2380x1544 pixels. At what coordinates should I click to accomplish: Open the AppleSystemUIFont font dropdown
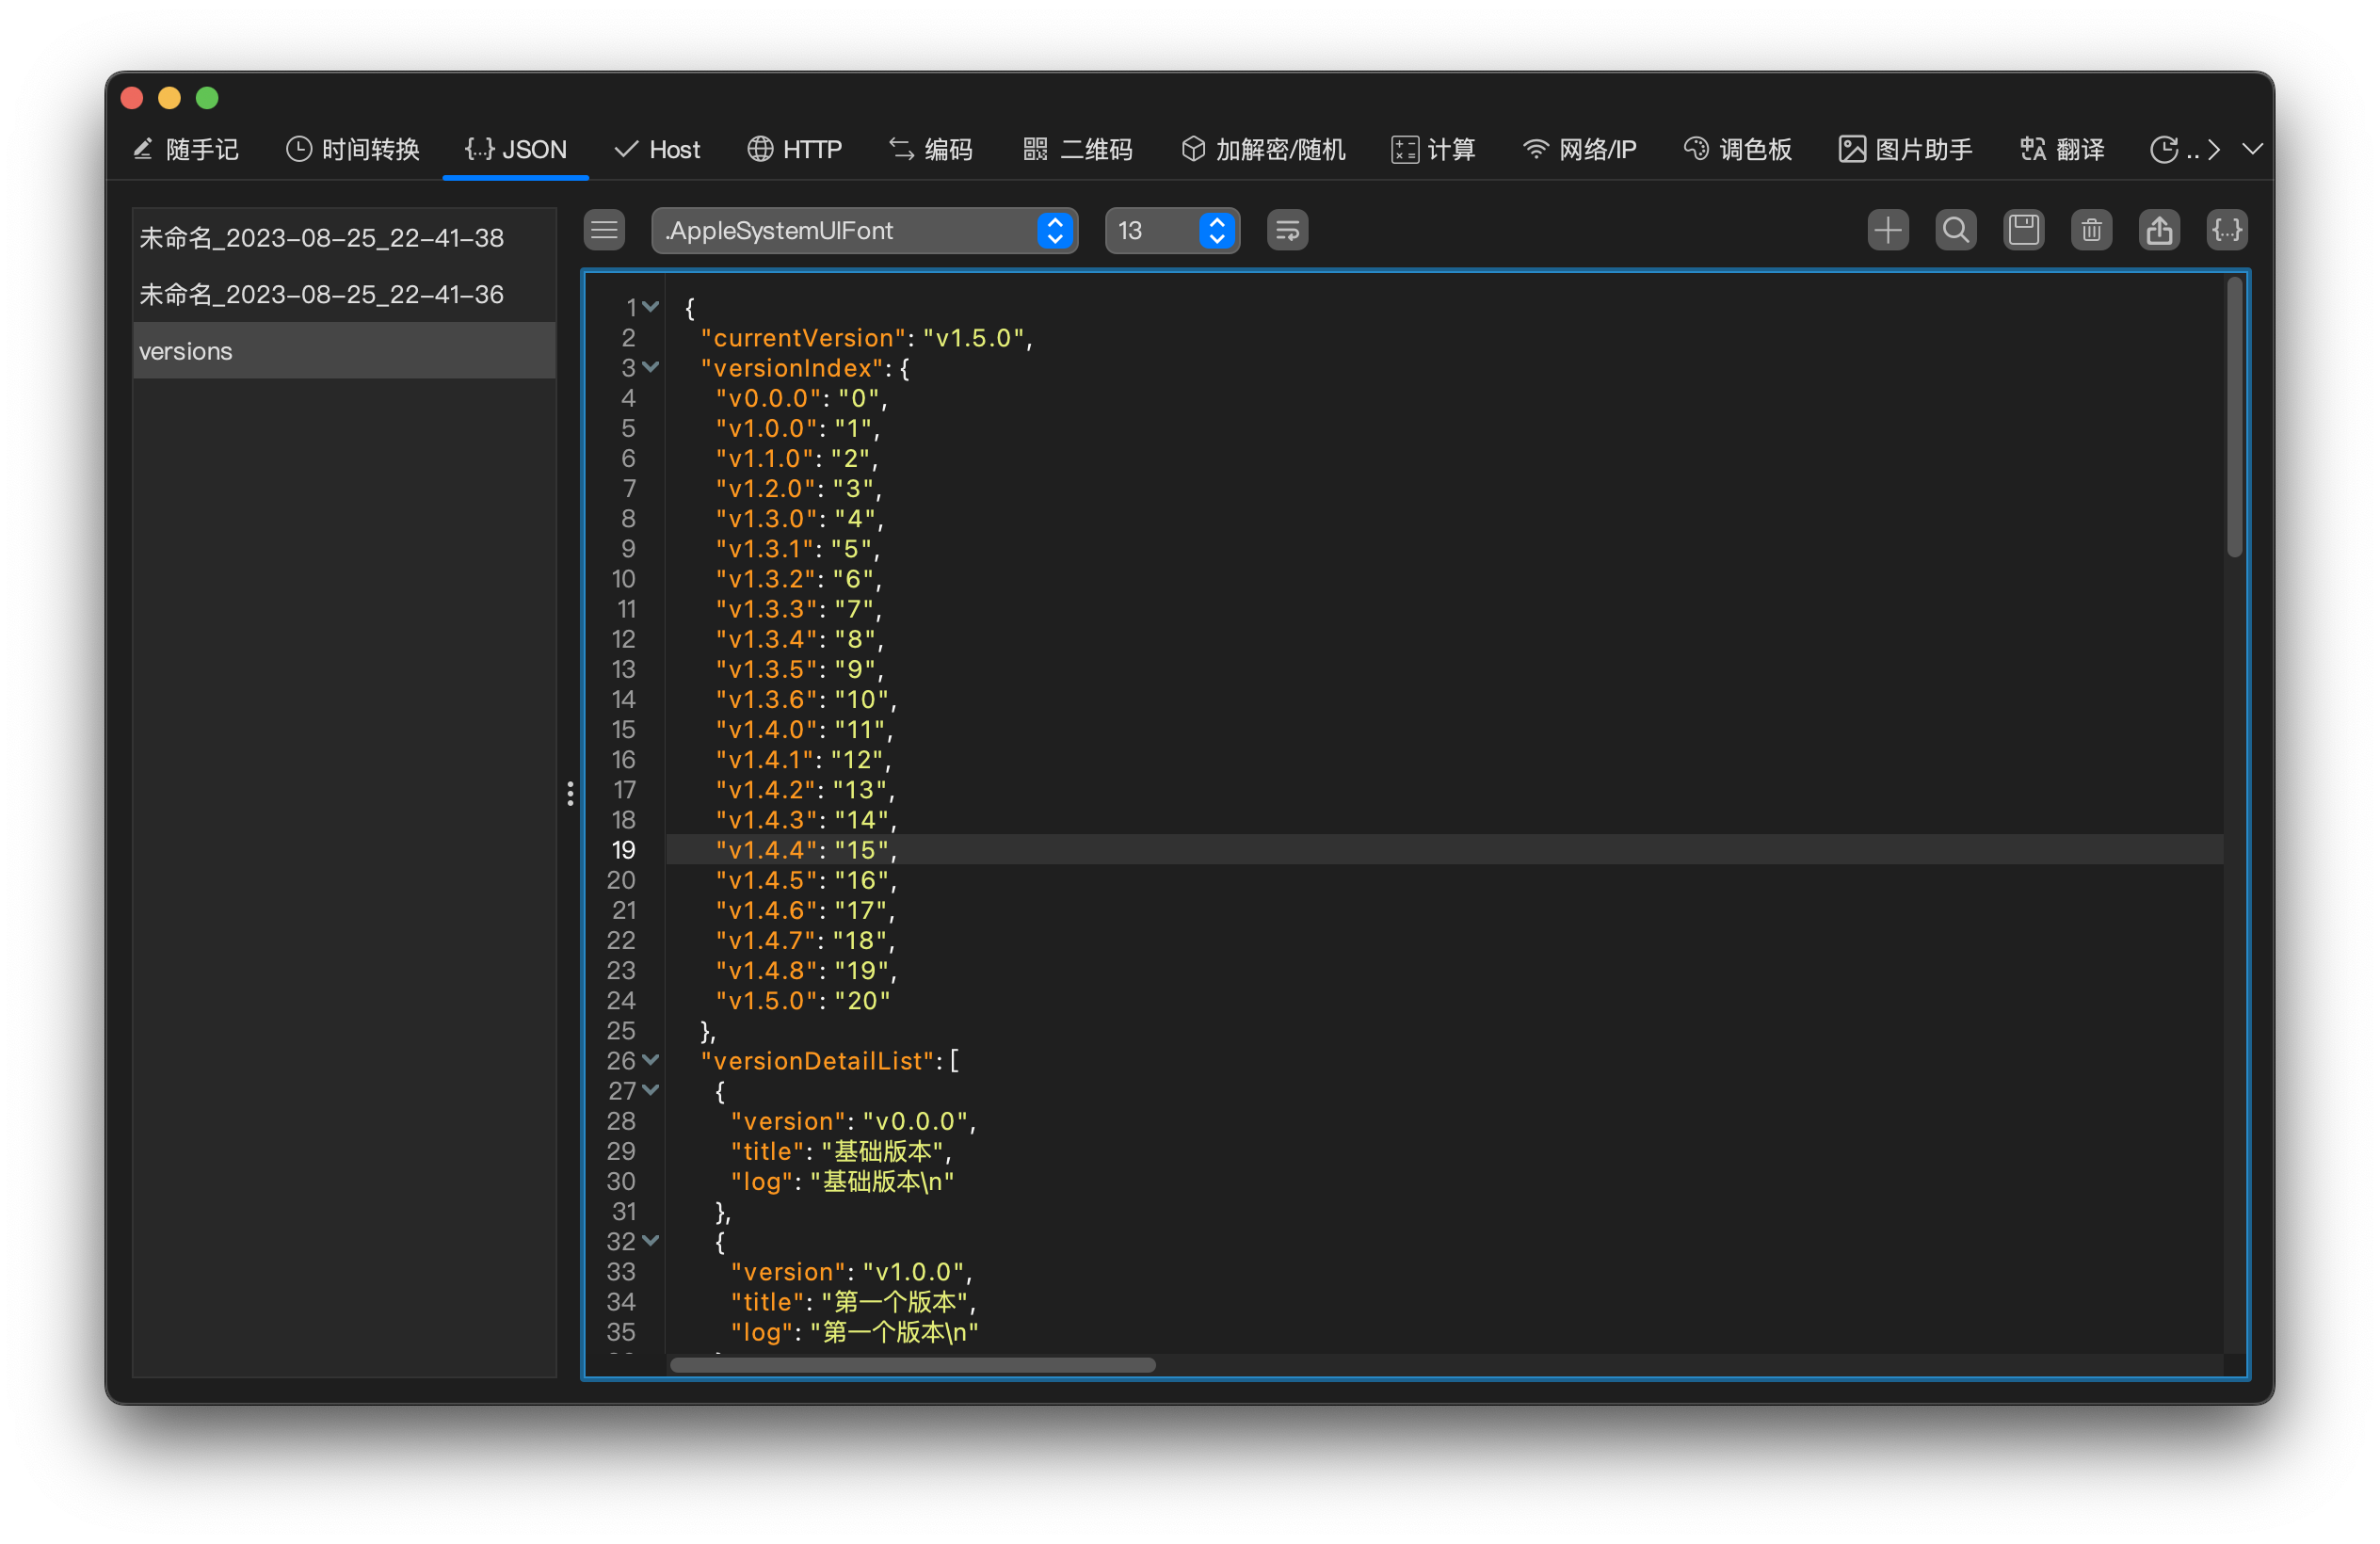coord(864,231)
